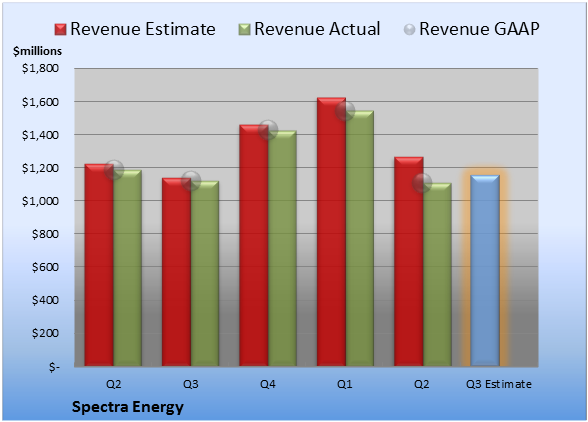Click the $1,000 axis value
The width and height of the screenshot is (588, 422).
(40, 201)
